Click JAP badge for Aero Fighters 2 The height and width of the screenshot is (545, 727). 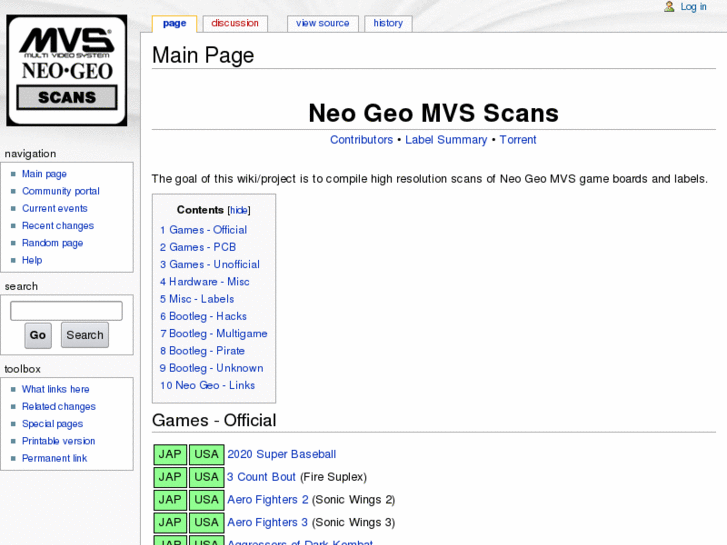click(170, 500)
